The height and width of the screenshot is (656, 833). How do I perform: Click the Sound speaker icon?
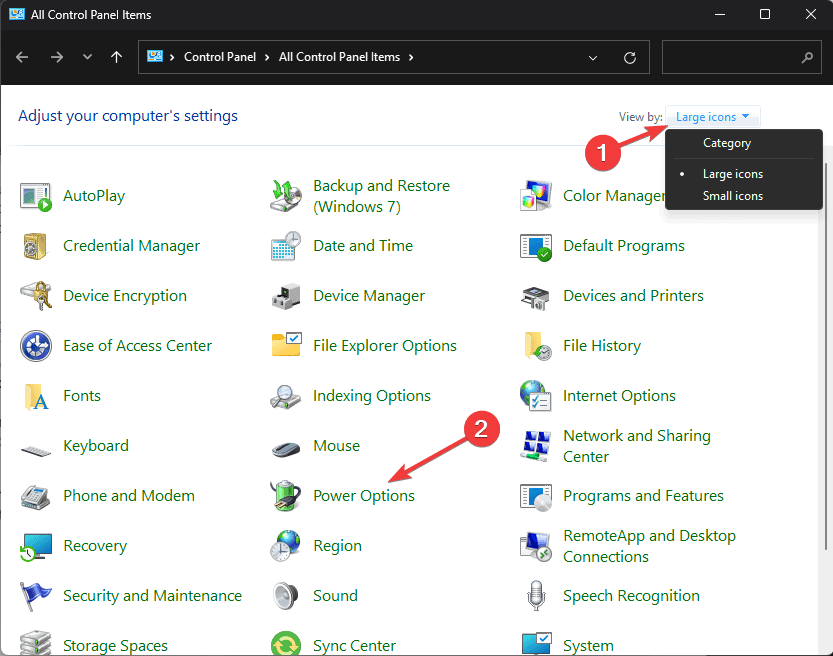286,596
